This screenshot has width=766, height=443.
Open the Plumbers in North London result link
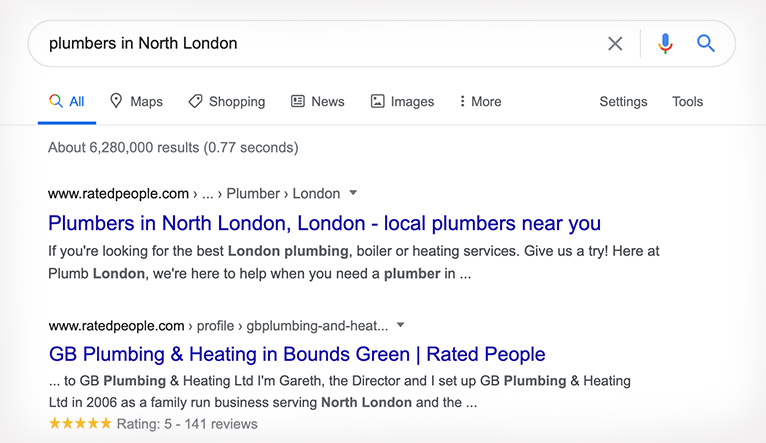point(324,223)
